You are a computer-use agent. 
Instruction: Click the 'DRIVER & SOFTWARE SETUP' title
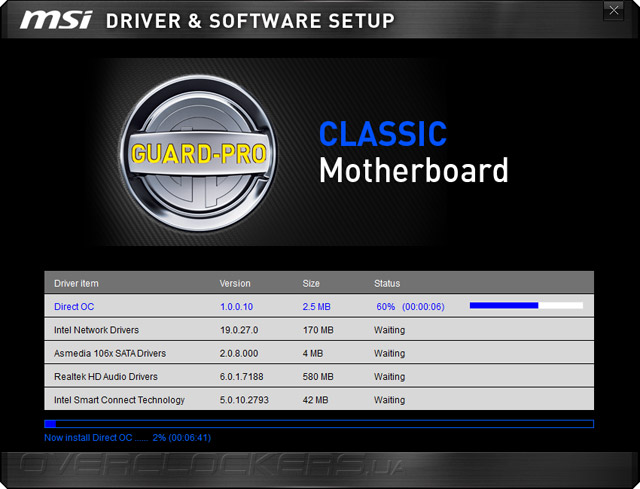[250, 21]
